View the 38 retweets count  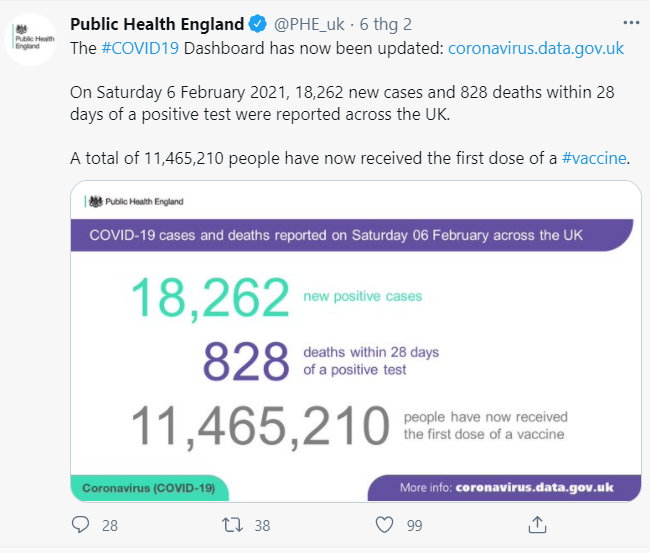pos(262,526)
